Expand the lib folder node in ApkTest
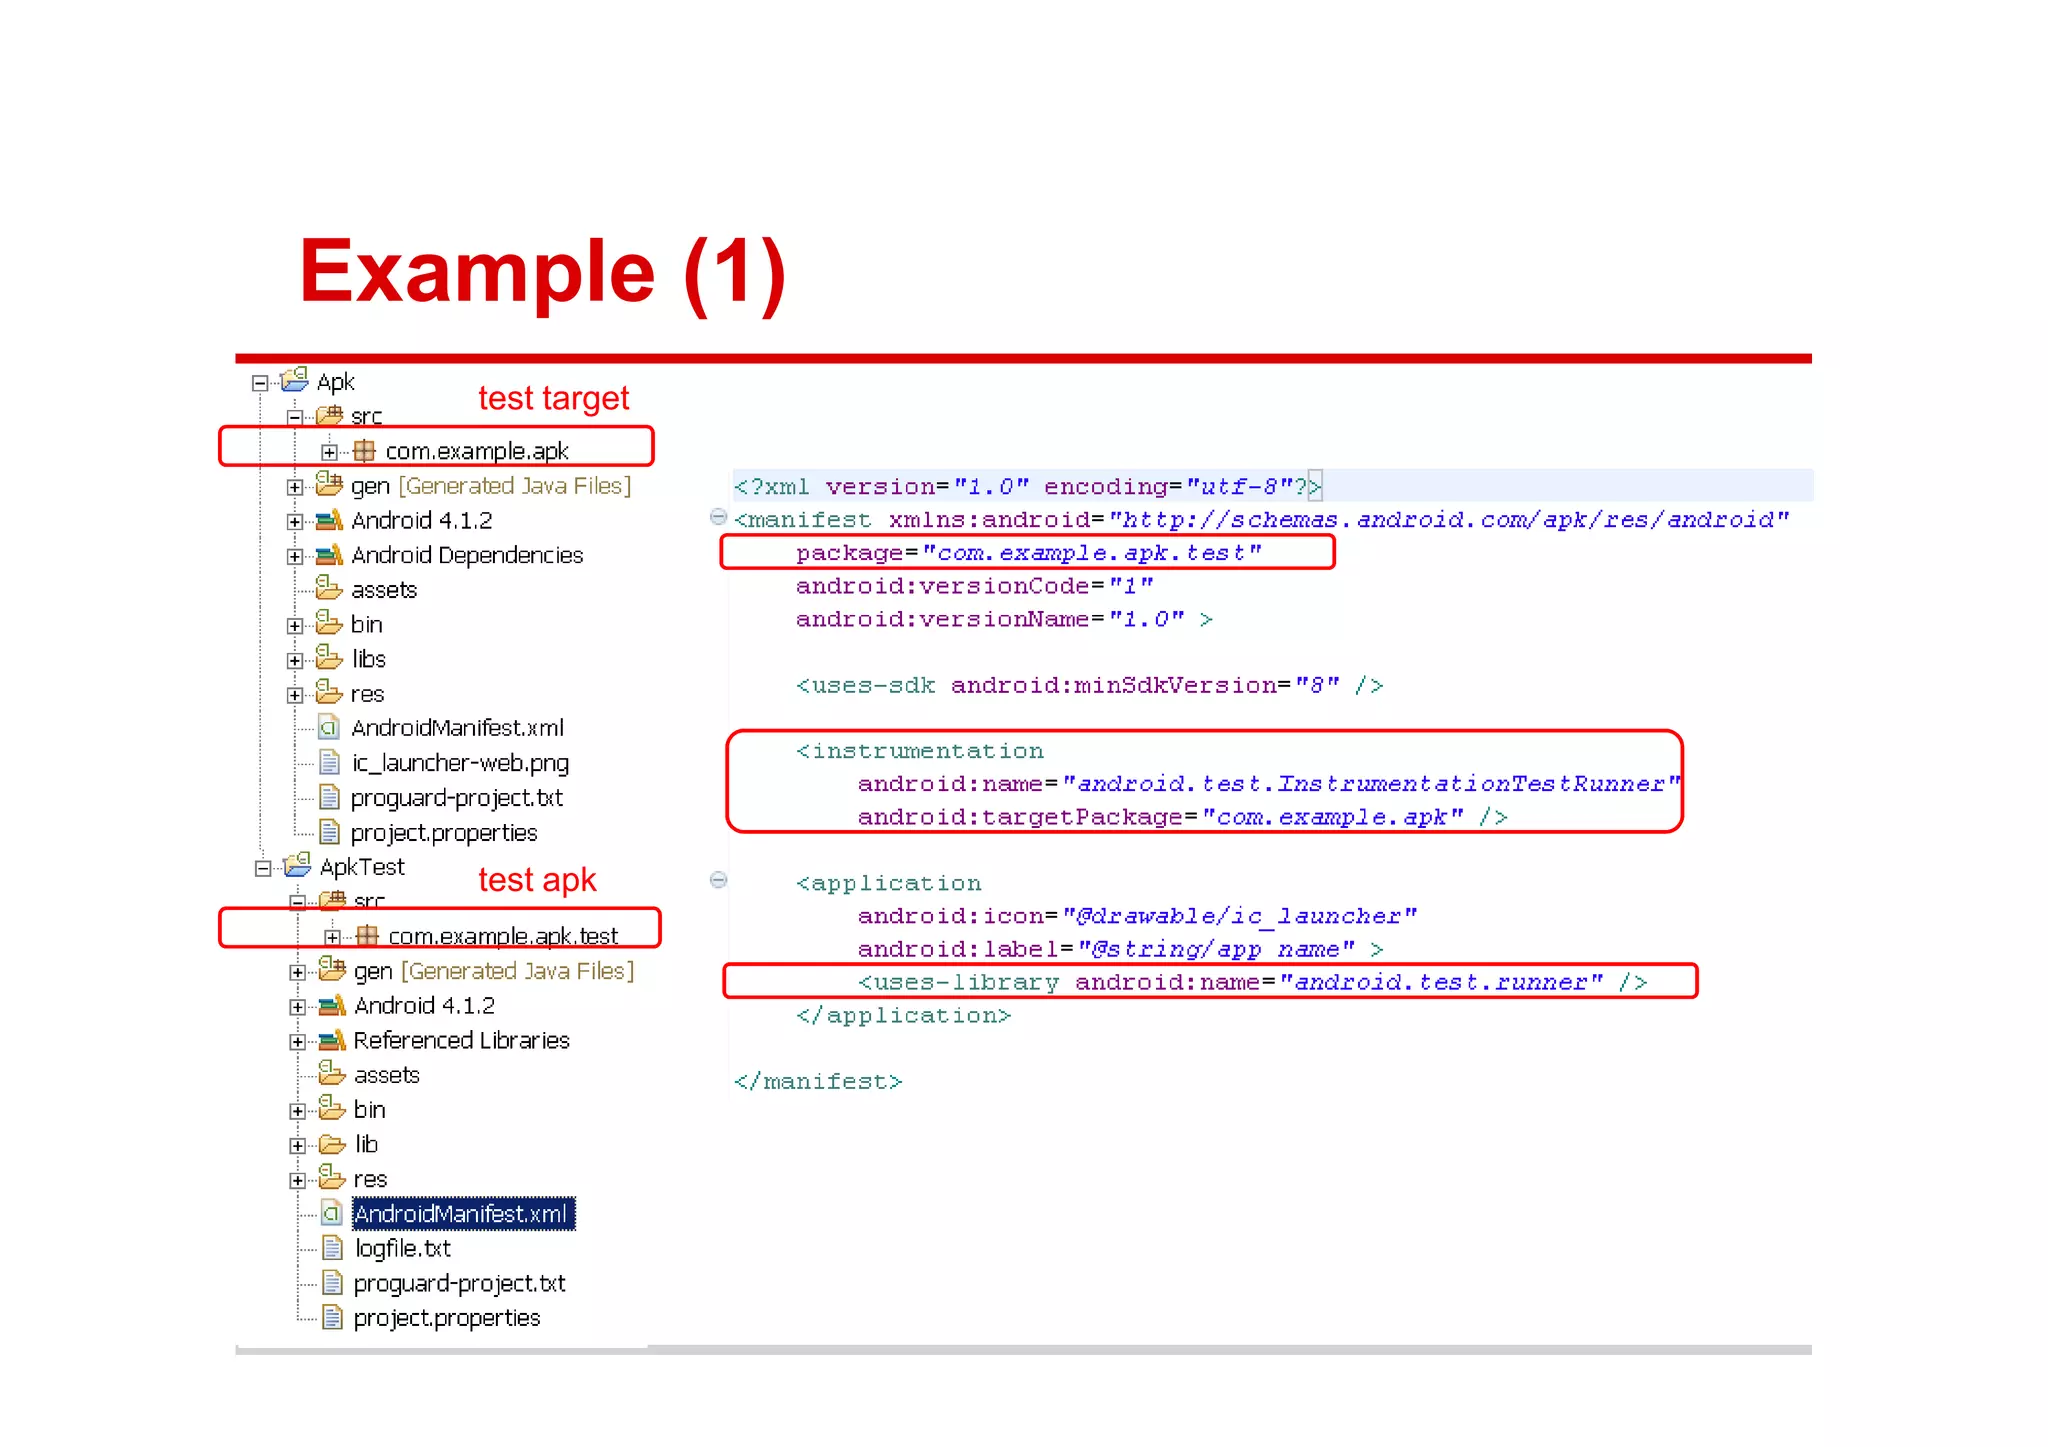Screen dimensions: 2048x1447 298,1145
